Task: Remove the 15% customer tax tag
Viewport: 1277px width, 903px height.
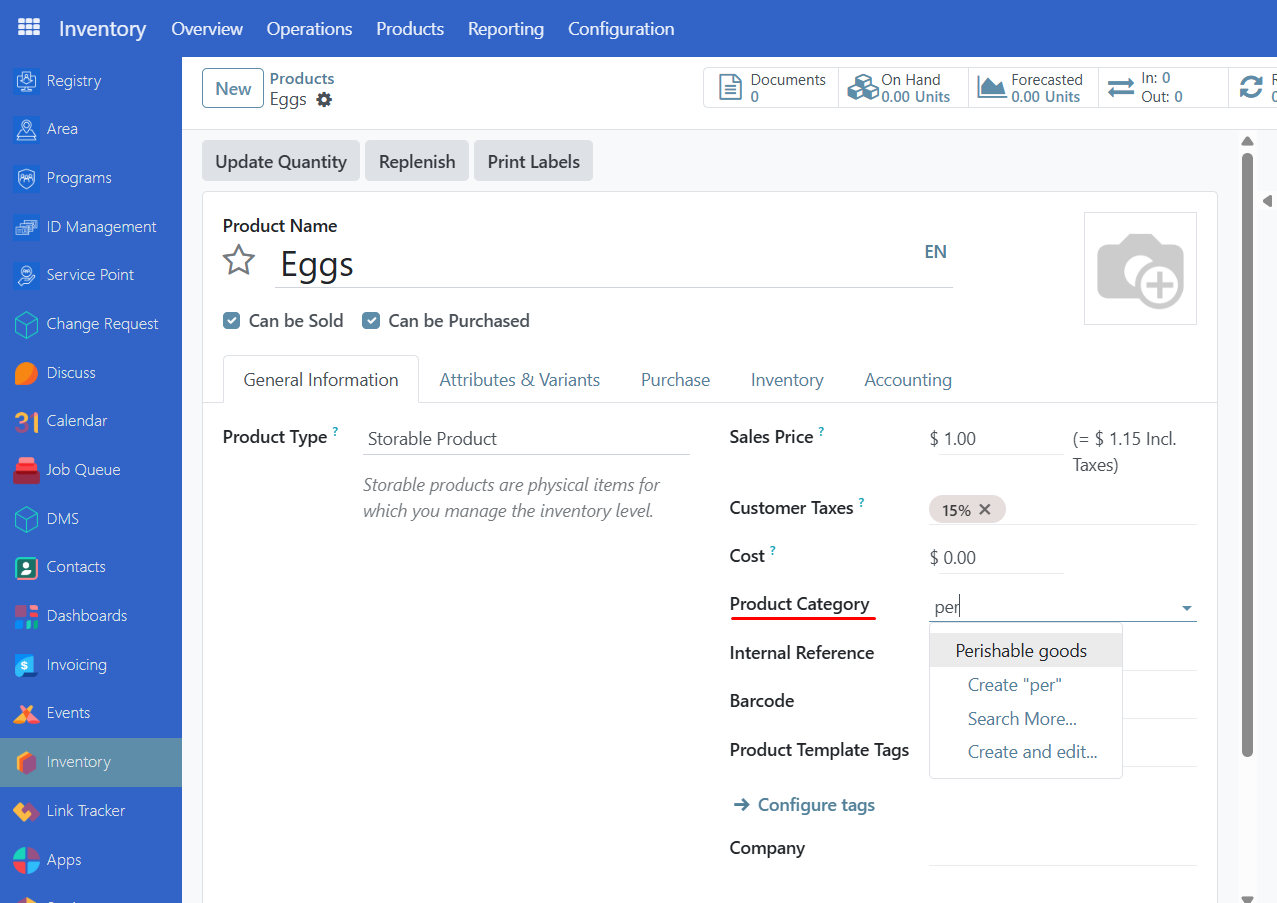Action: coord(985,510)
